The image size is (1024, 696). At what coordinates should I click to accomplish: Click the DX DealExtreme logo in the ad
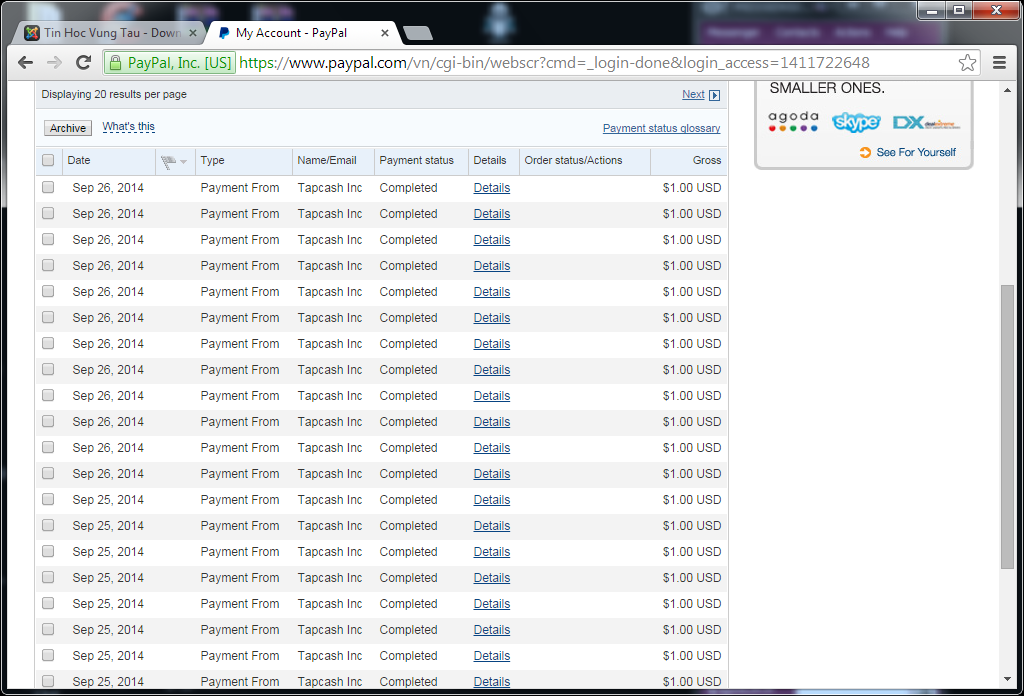(926, 122)
